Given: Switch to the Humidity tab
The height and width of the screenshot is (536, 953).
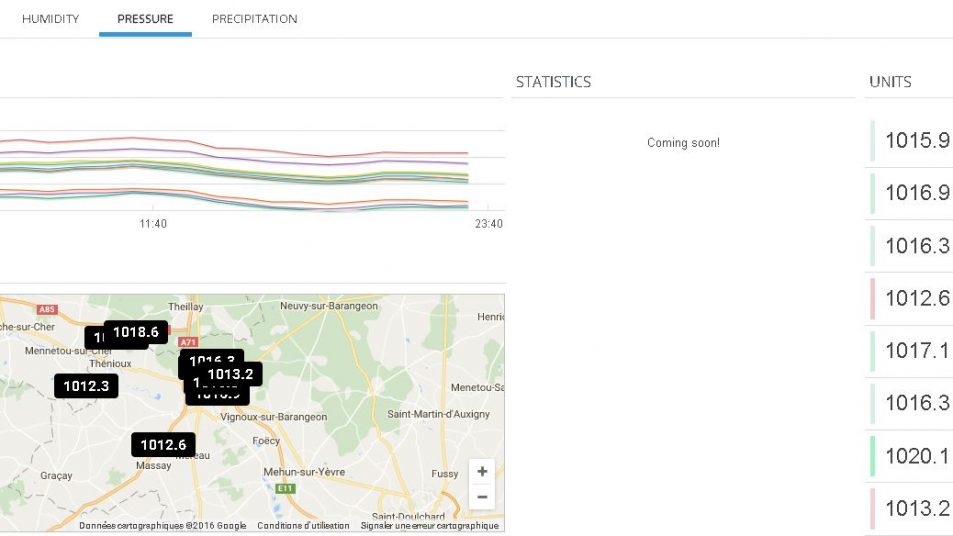Looking at the screenshot, I should click(x=50, y=19).
